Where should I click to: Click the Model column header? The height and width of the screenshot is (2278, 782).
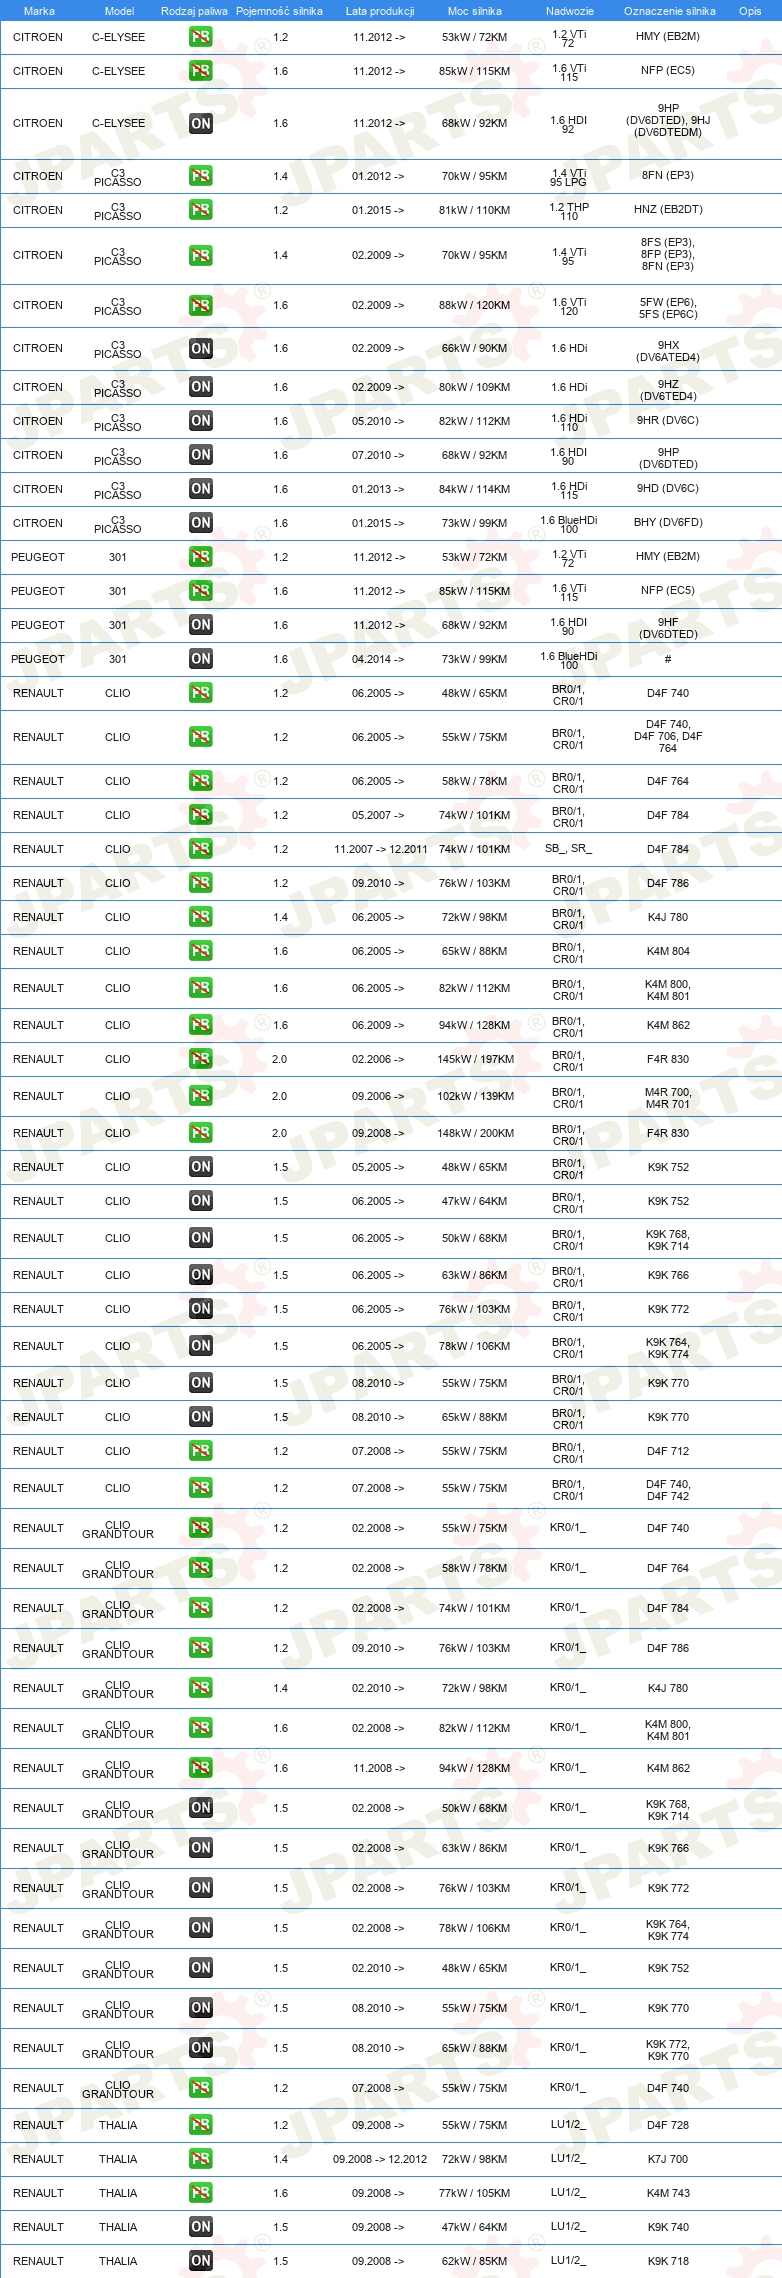click(119, 11)
